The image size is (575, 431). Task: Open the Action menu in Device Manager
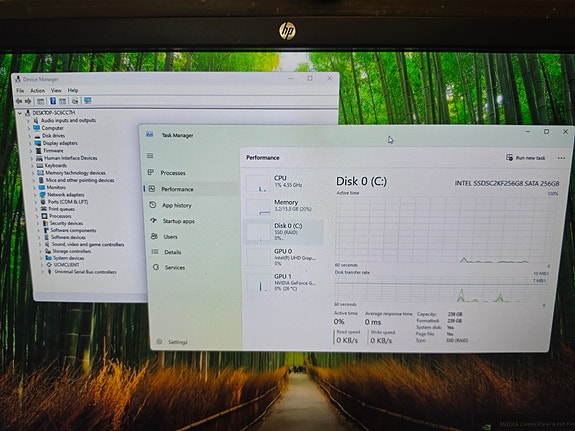tap(37, 90)
